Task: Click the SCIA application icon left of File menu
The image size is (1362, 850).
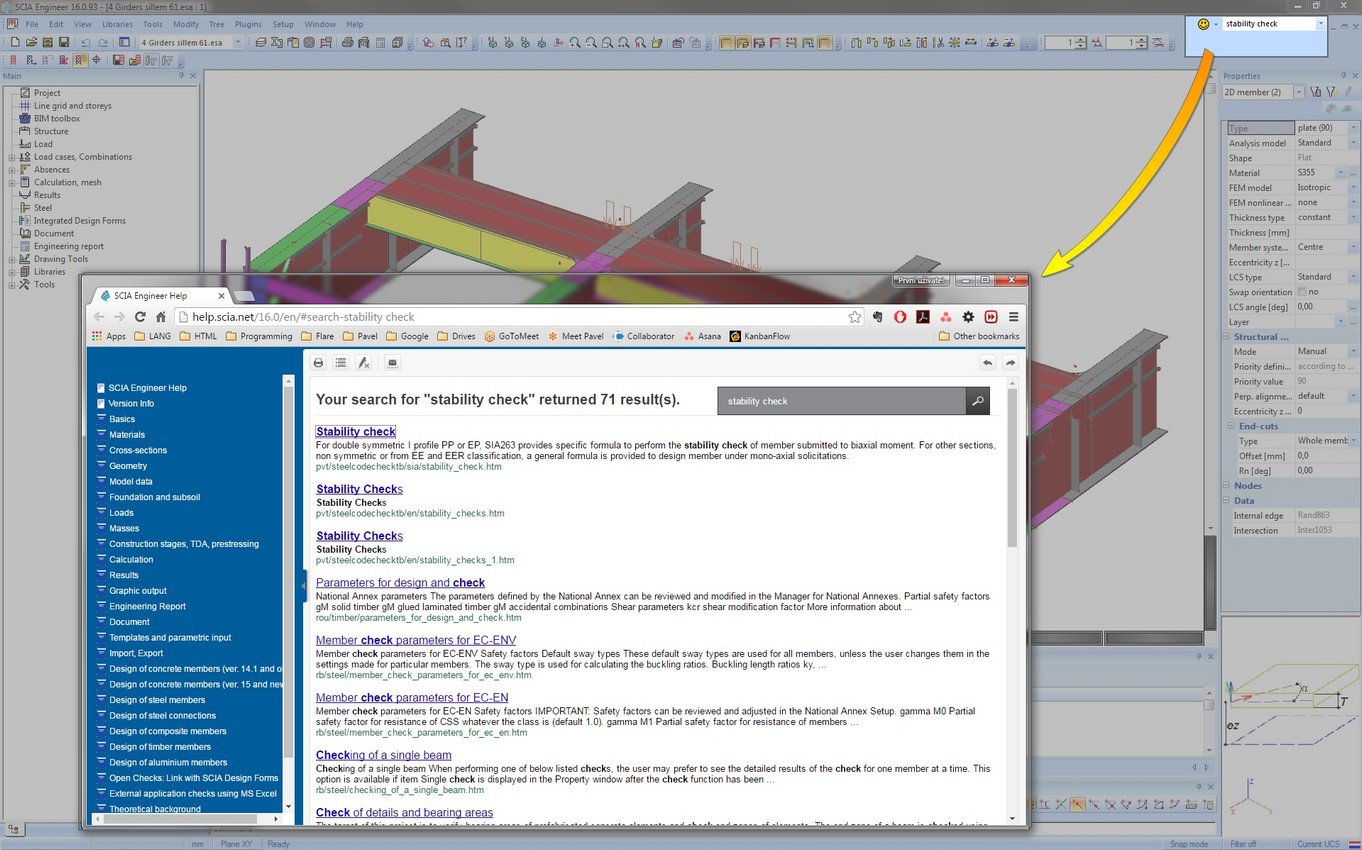Action: [11, 23]
